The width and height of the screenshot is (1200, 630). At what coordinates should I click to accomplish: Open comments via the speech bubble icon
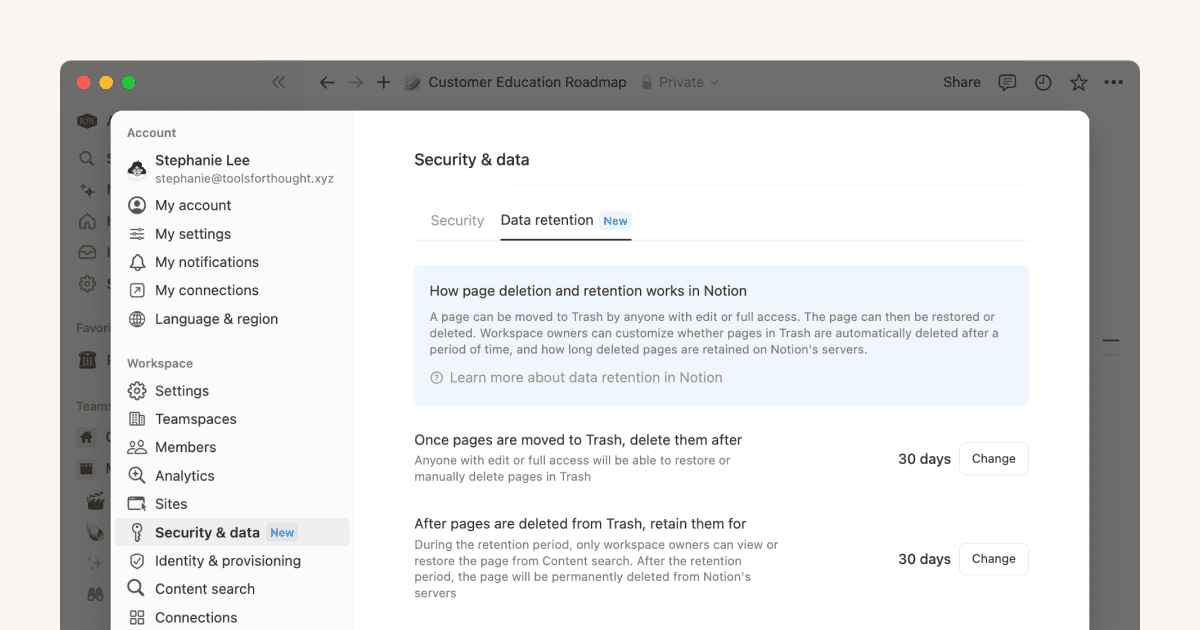pos(1007,82)
